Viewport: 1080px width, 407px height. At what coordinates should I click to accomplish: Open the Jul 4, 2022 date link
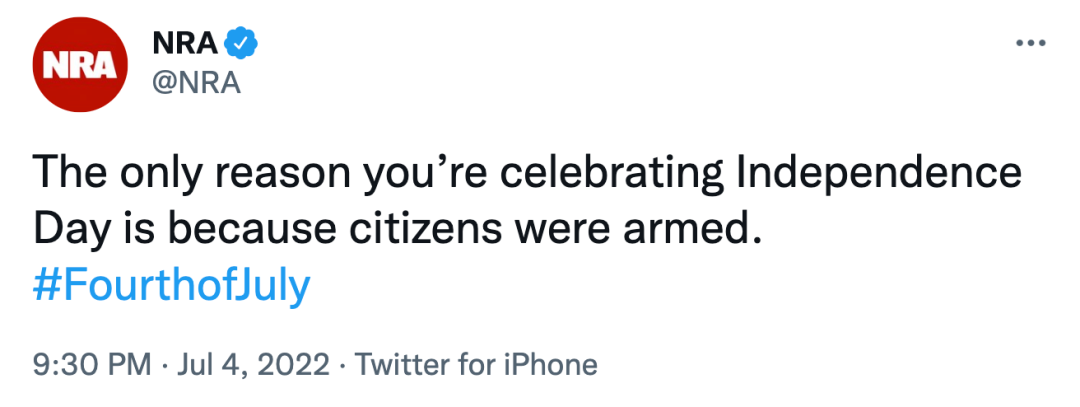pyautogui.click(x=253, y=364)
